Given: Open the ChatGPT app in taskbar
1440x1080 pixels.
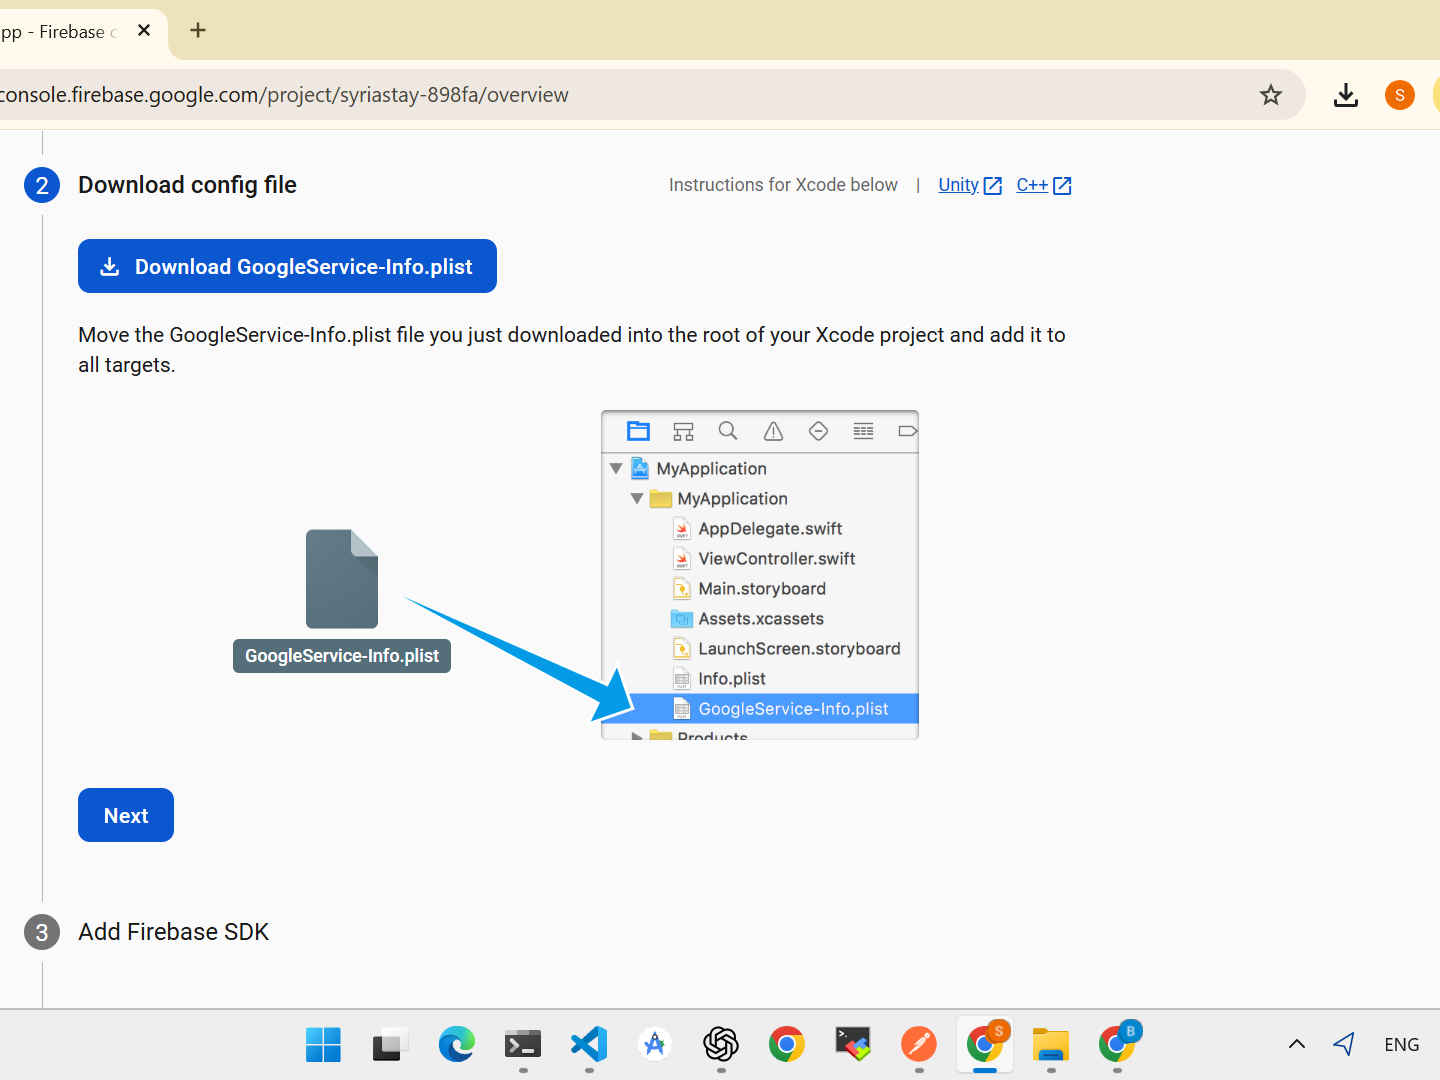Looking at the screenshot, I should (721, 1045).
